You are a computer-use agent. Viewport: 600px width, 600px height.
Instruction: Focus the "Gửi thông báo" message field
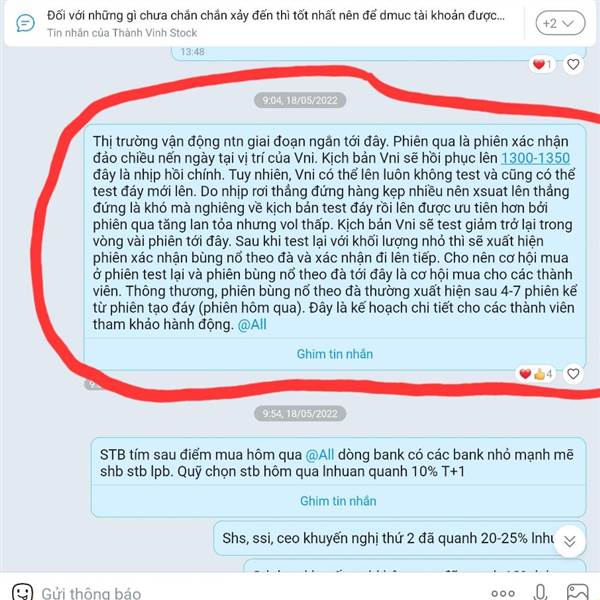(91, 593)
